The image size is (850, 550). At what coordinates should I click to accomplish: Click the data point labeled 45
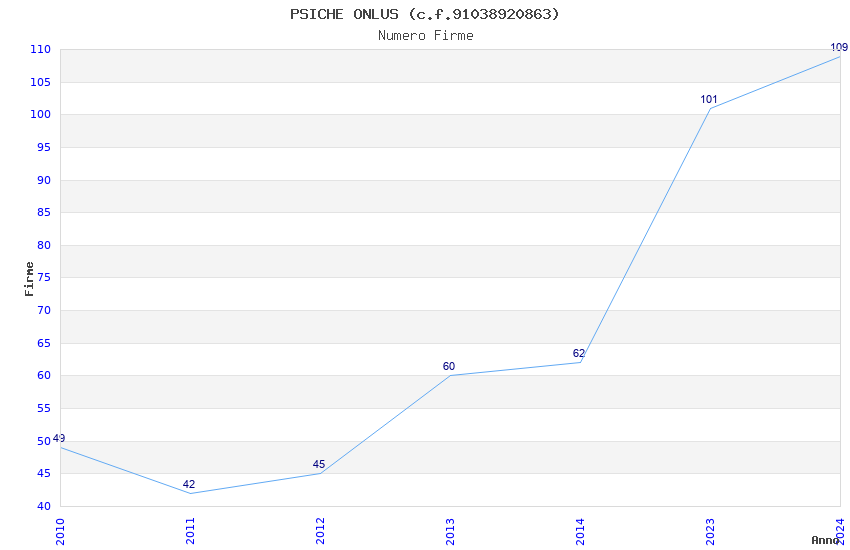320,473
